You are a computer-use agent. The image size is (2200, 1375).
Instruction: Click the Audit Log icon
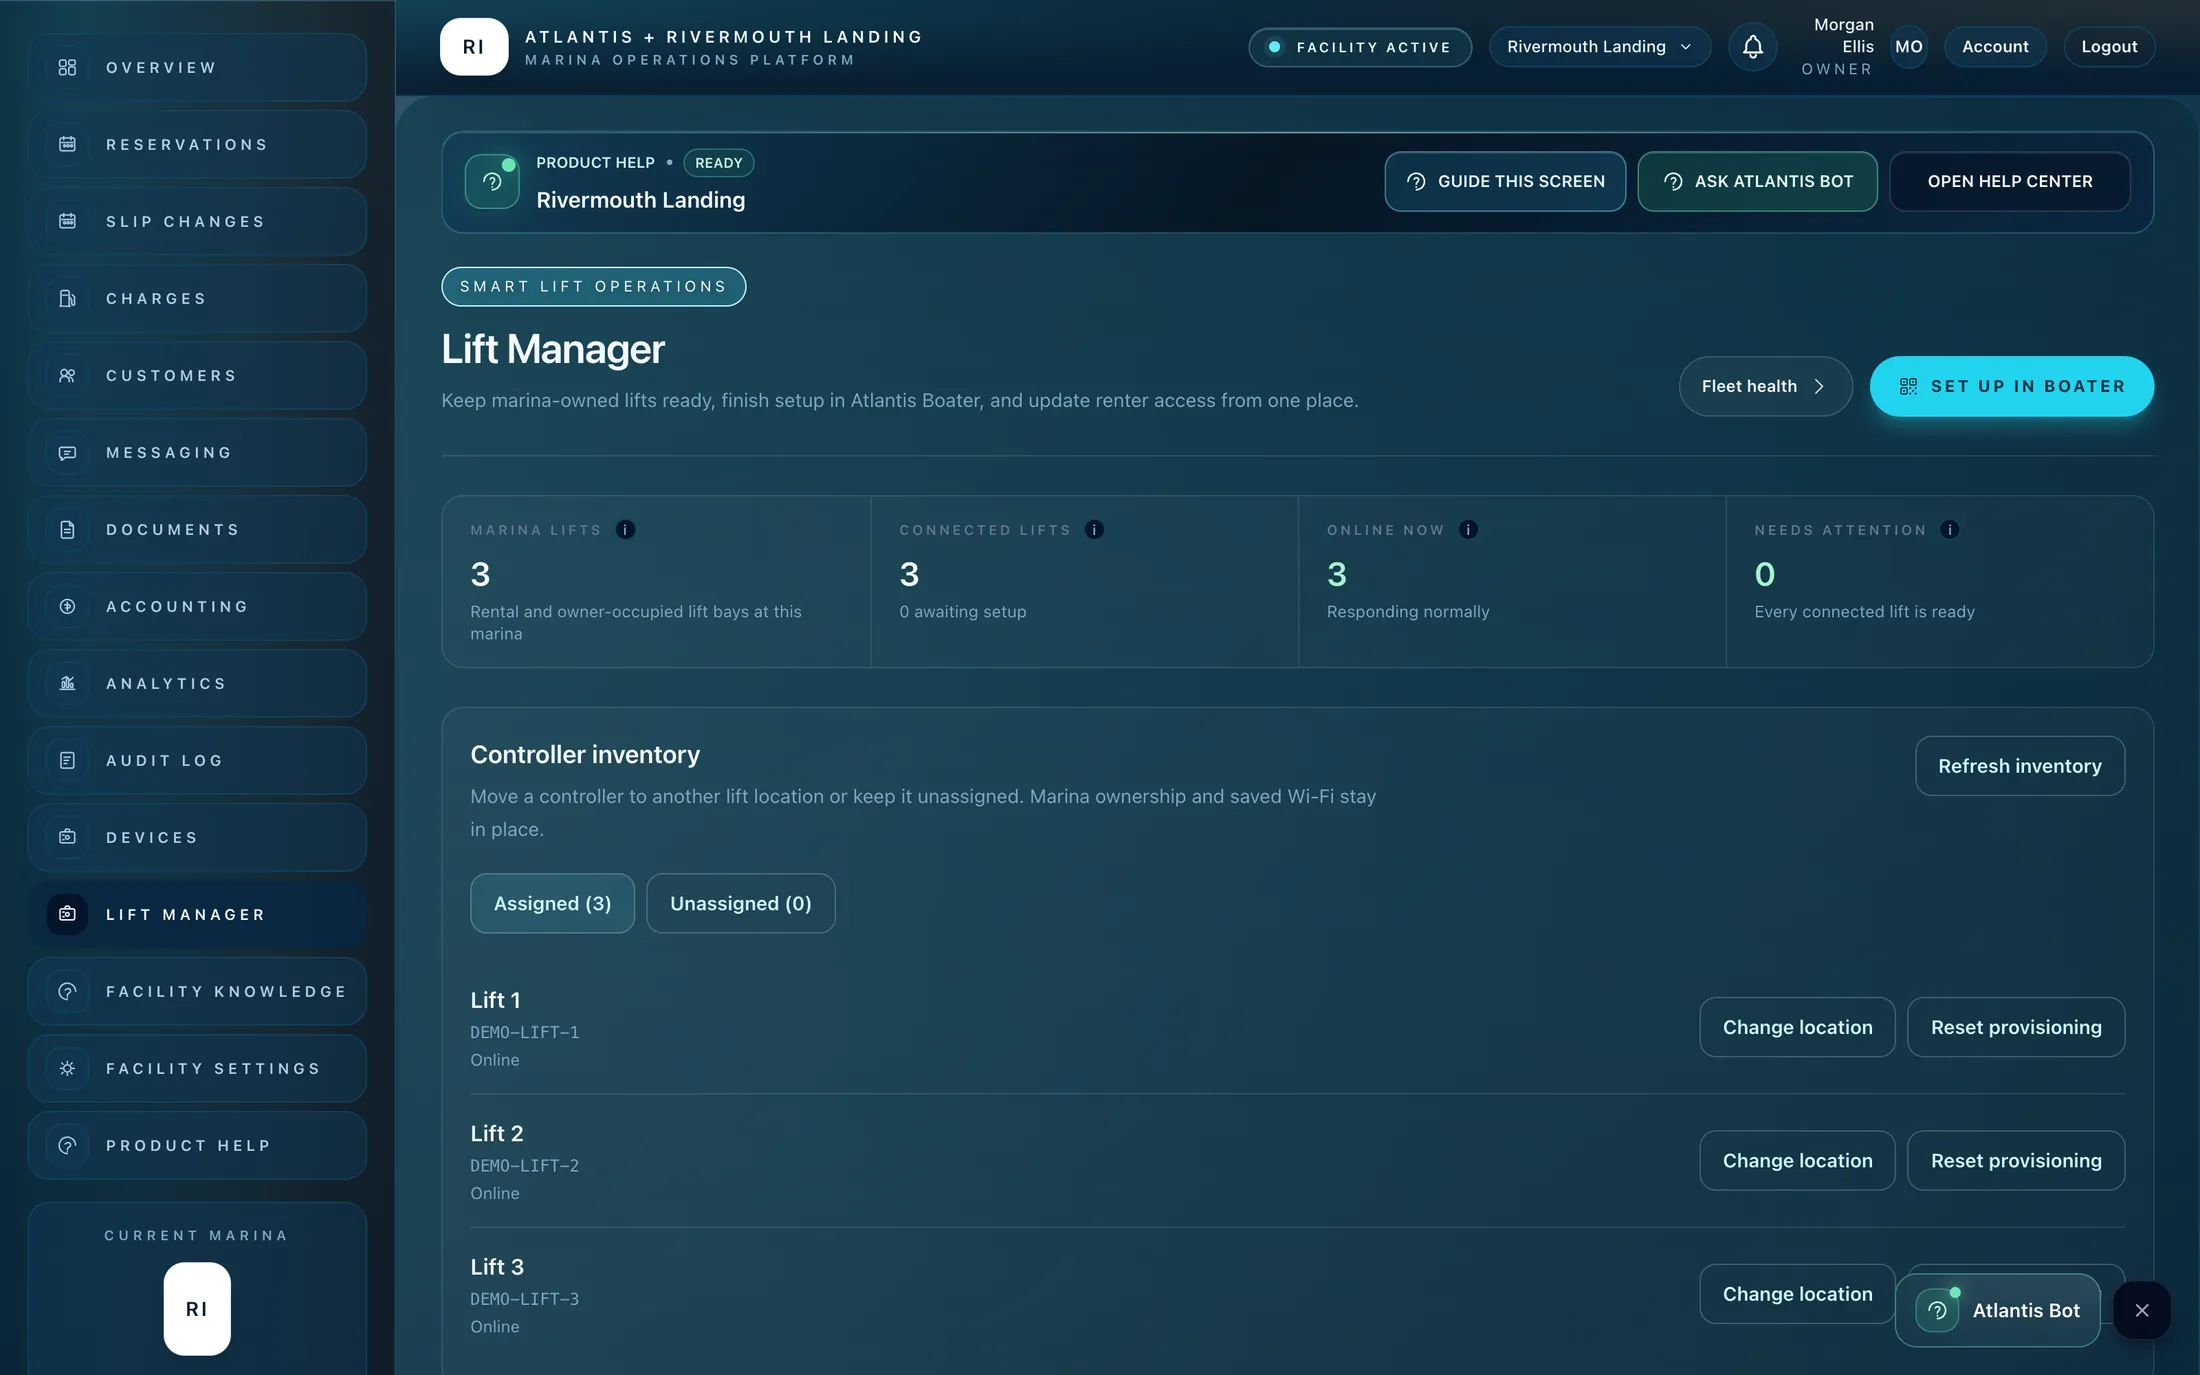[x=67, y=760]
